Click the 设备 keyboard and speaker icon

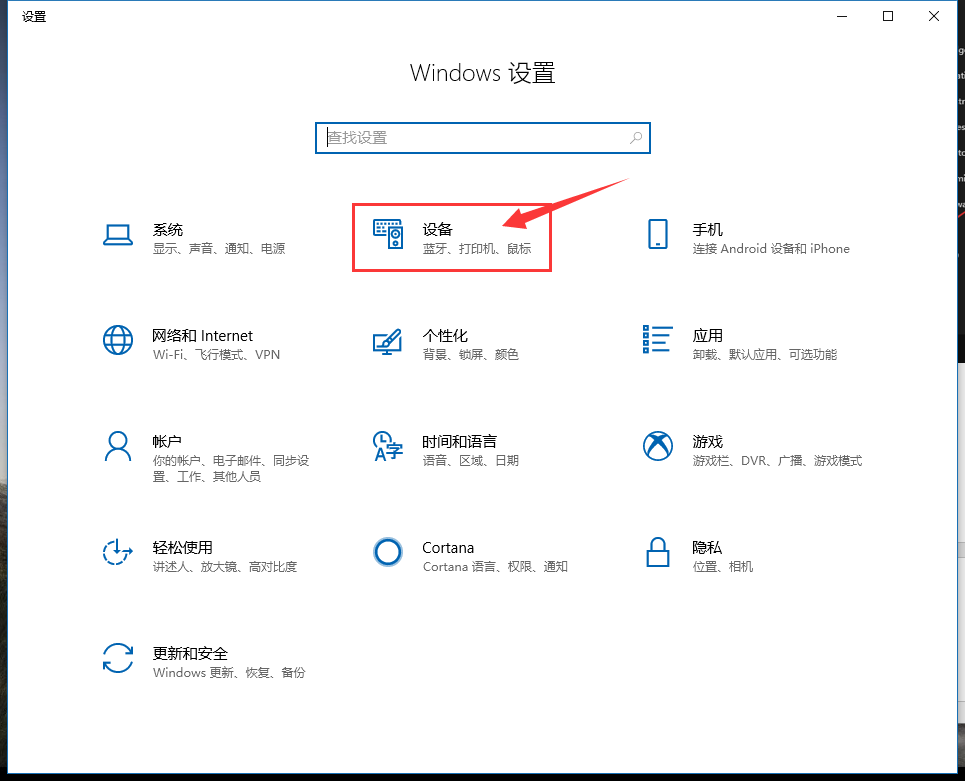(388, 234)
